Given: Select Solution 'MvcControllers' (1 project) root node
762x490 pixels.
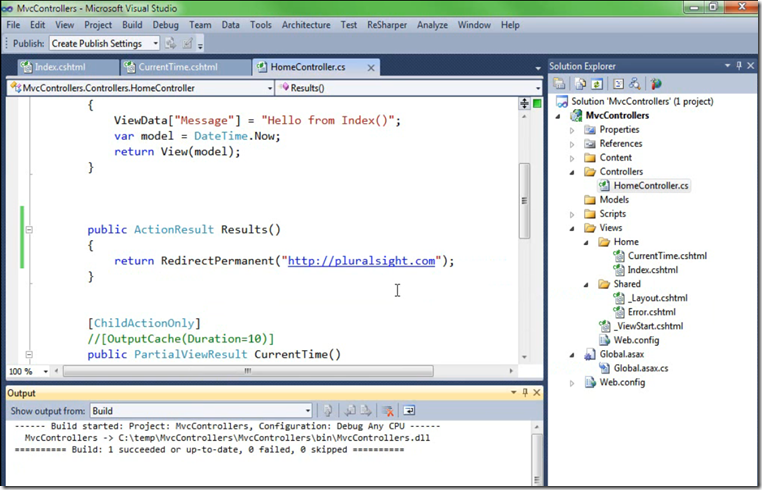Looking at the screenshot, I should [642, 102].
